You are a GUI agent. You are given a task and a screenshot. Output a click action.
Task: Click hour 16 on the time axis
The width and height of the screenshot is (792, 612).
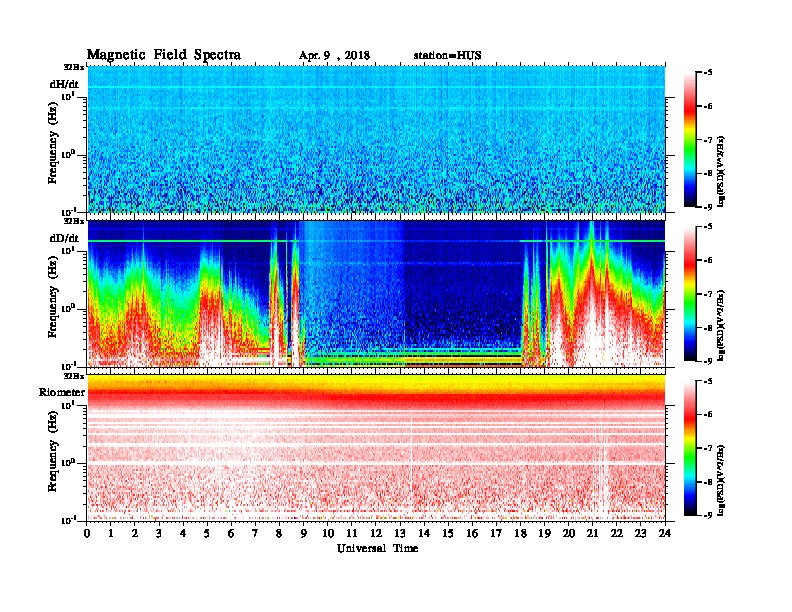472,533
